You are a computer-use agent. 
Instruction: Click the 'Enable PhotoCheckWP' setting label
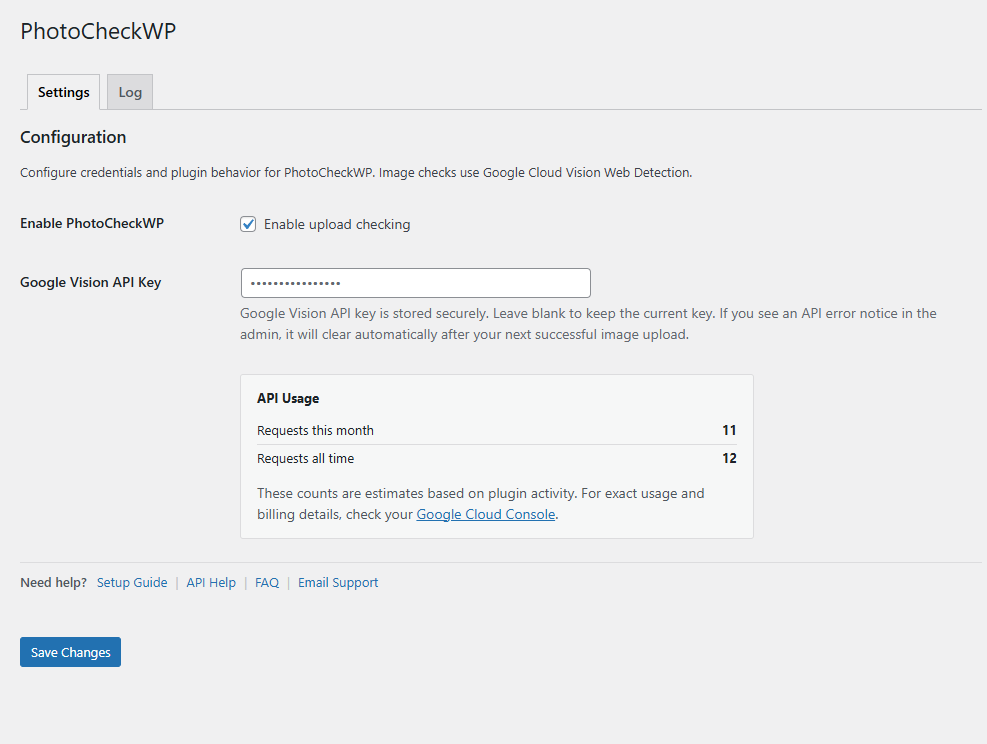tap(92, 223)
